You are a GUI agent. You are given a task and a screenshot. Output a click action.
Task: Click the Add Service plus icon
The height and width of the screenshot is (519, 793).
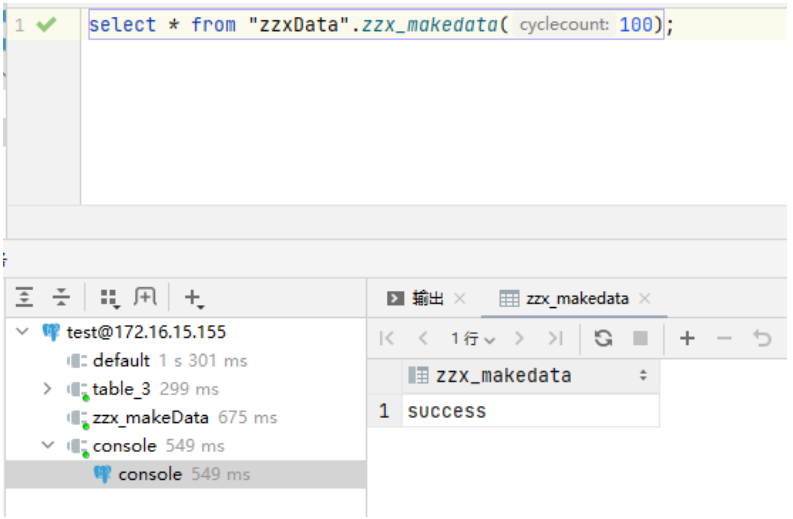point(194,297)
